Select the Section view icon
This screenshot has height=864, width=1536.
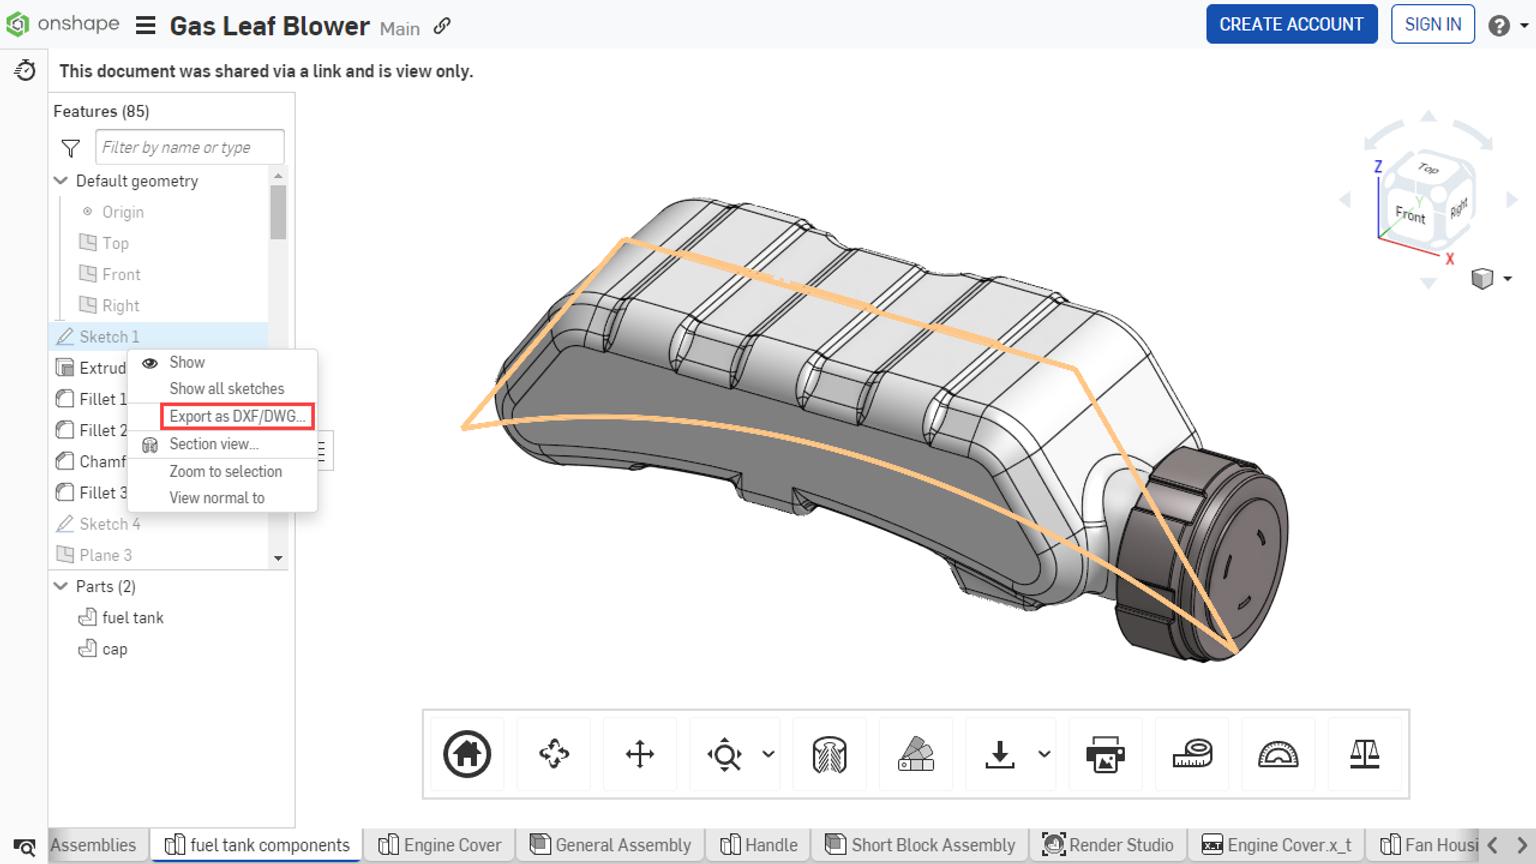[x=829, y=754]
